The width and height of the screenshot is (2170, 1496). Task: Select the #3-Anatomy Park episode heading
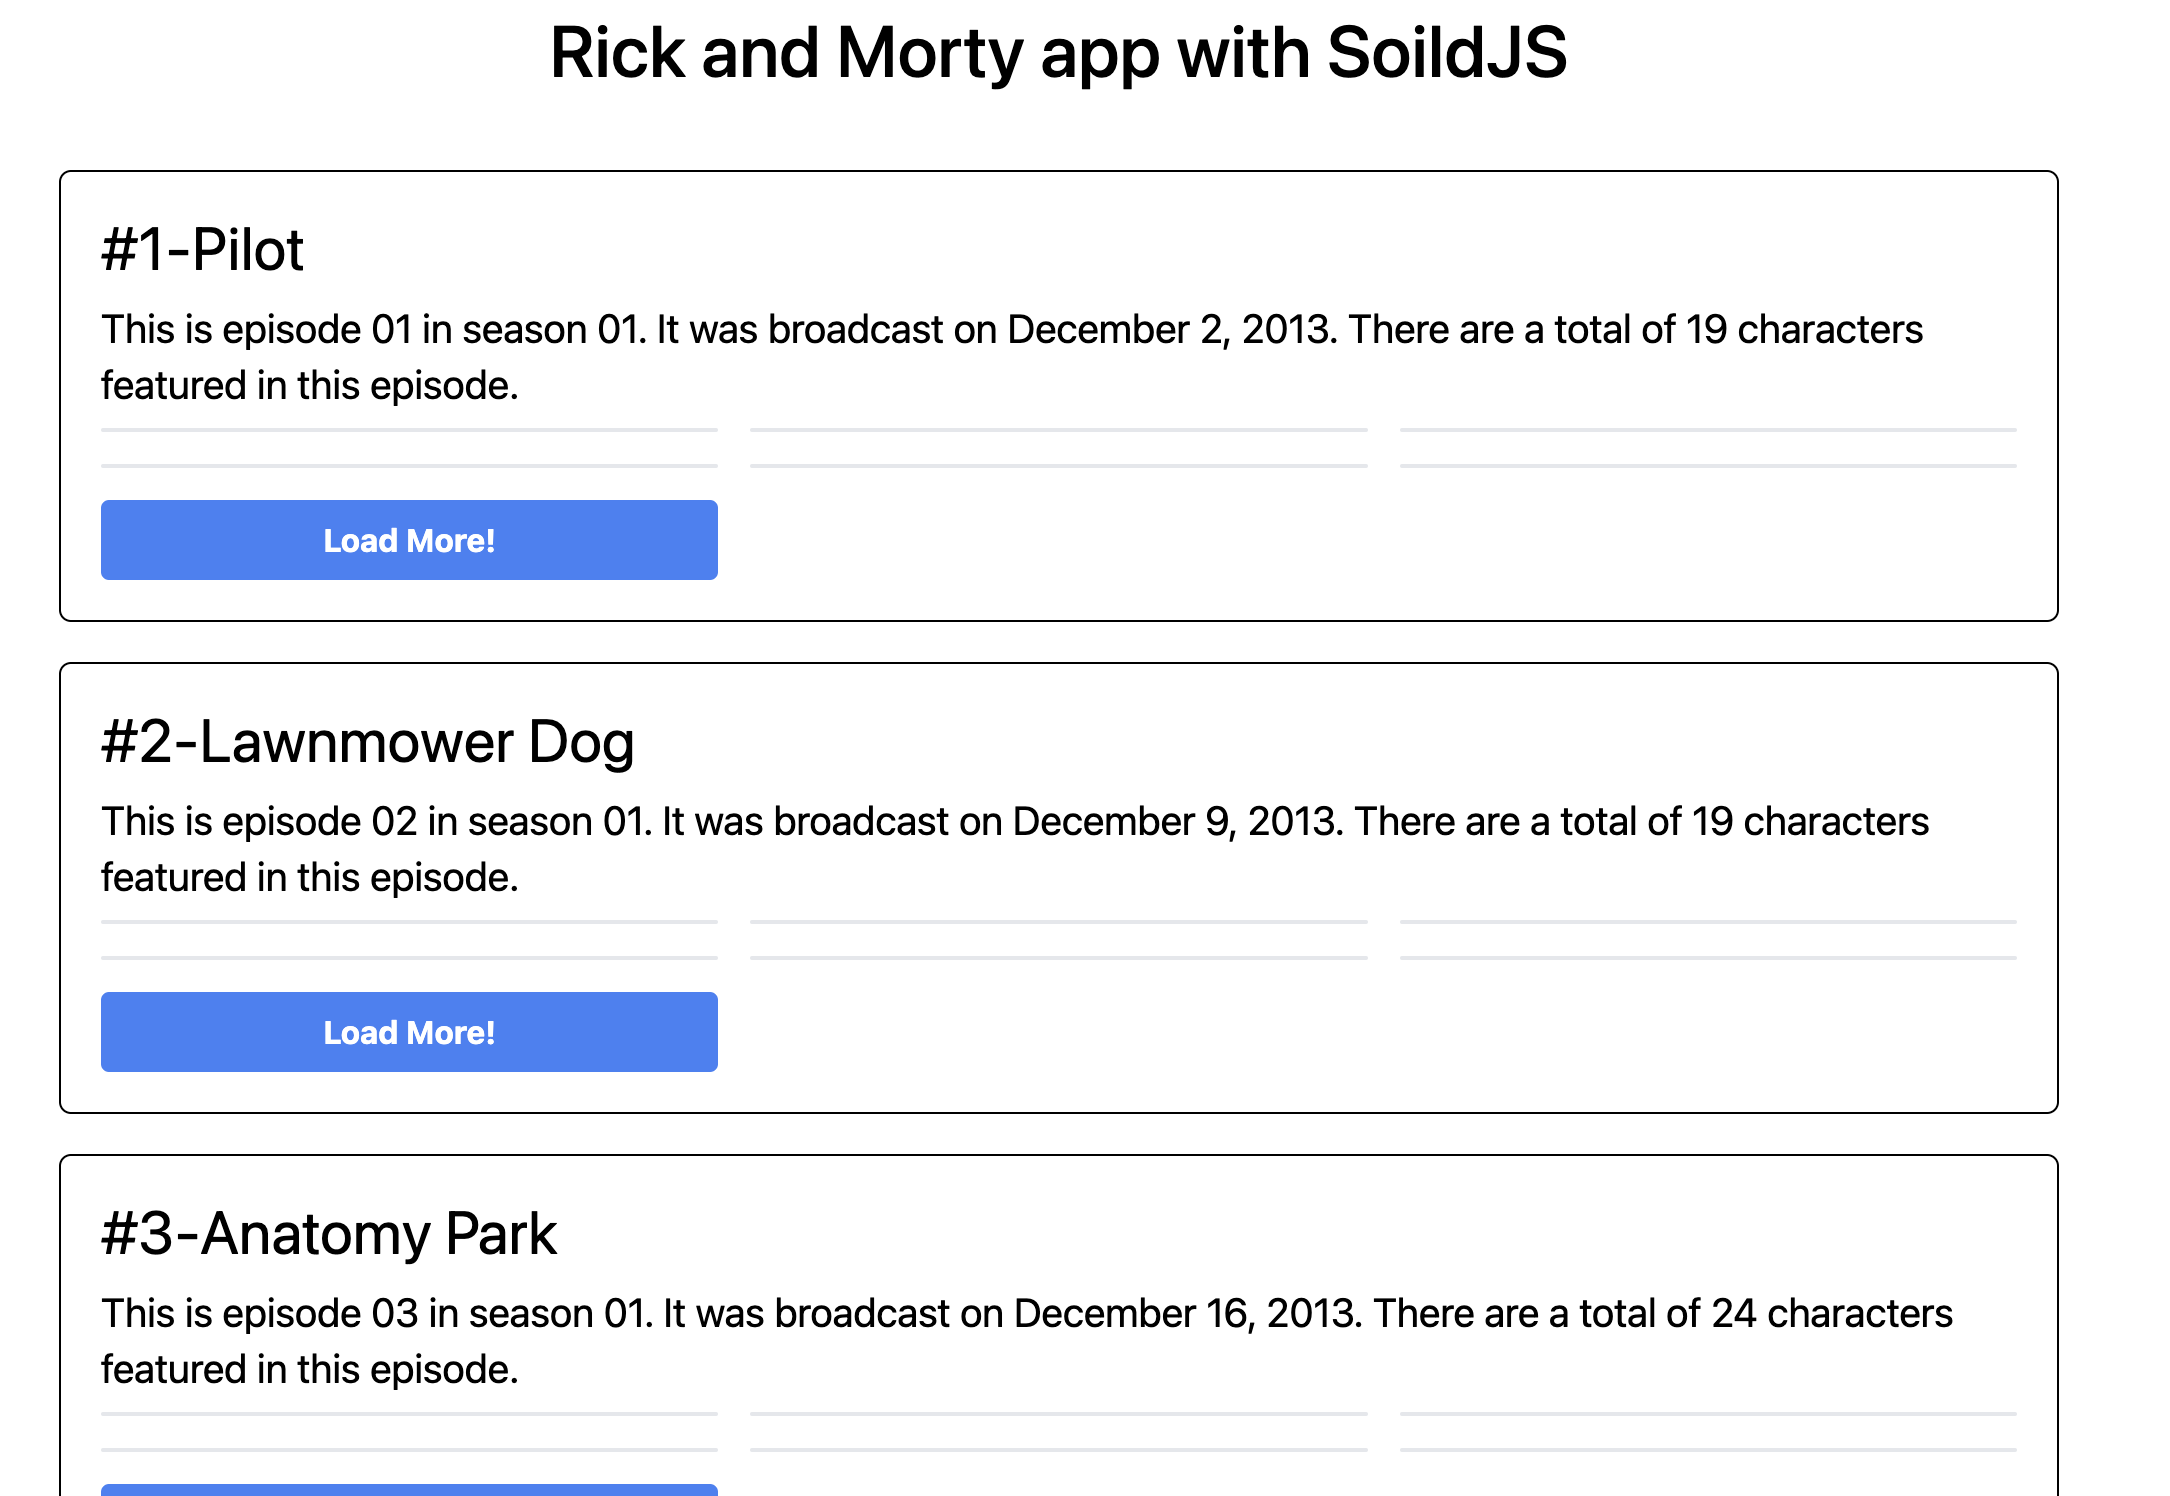tap(328, 1233)
